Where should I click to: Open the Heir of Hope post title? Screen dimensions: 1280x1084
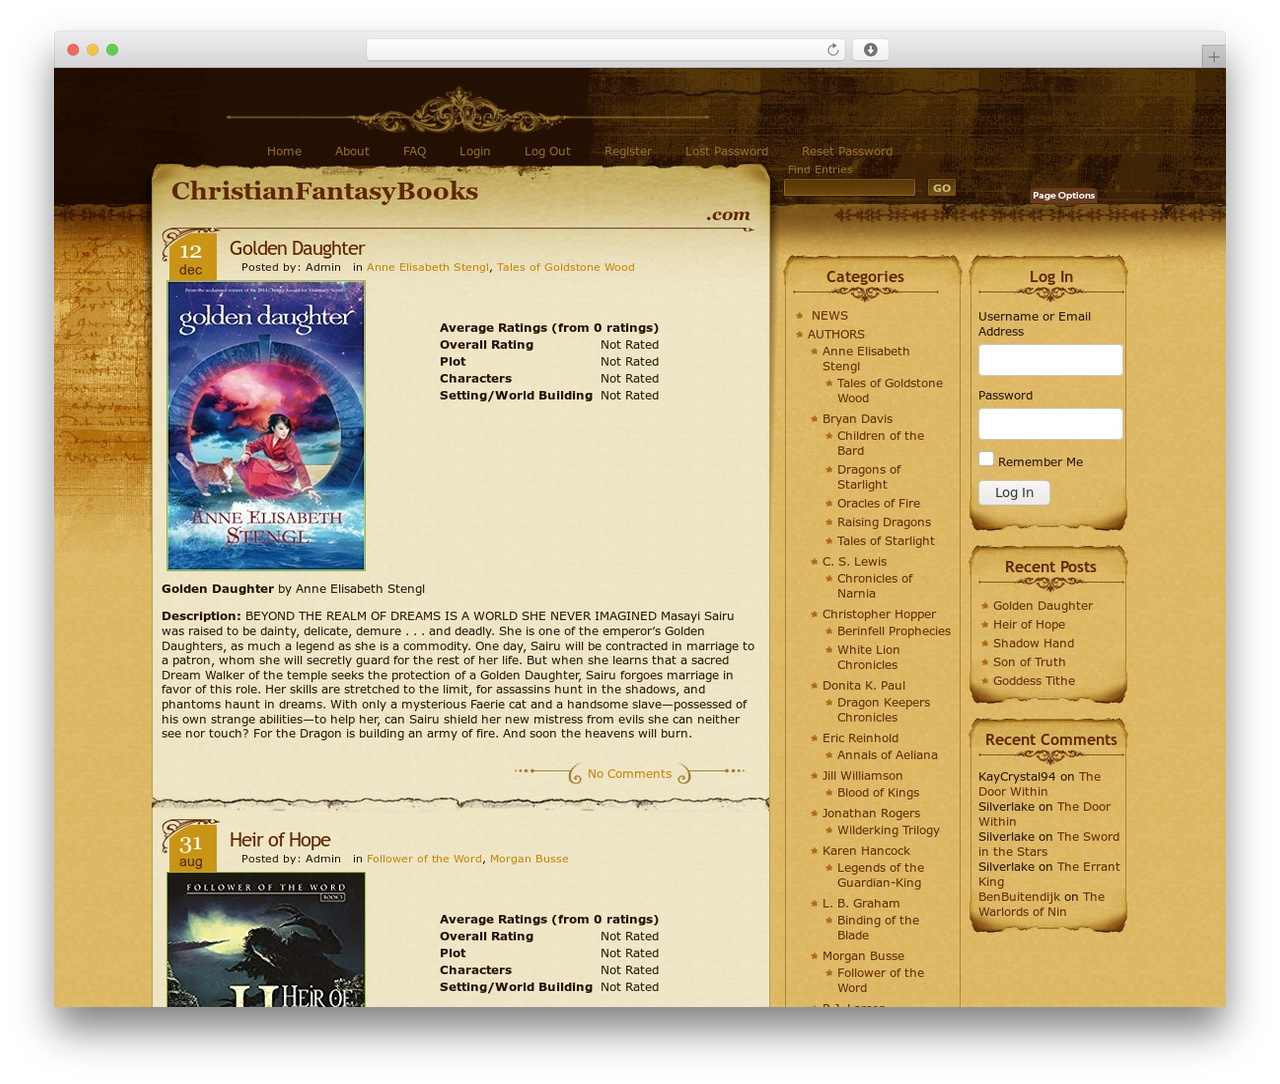tap(279, 840)
